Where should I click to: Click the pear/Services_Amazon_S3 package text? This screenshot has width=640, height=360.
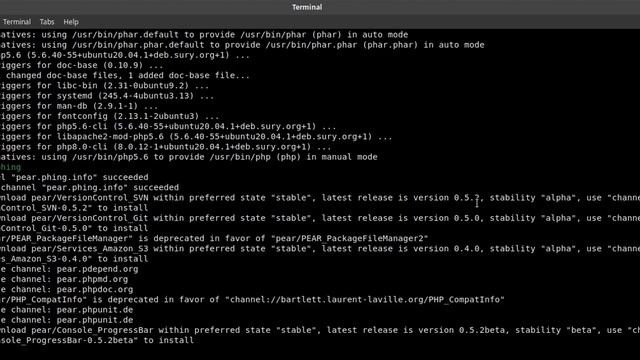(x=90, y=249)
